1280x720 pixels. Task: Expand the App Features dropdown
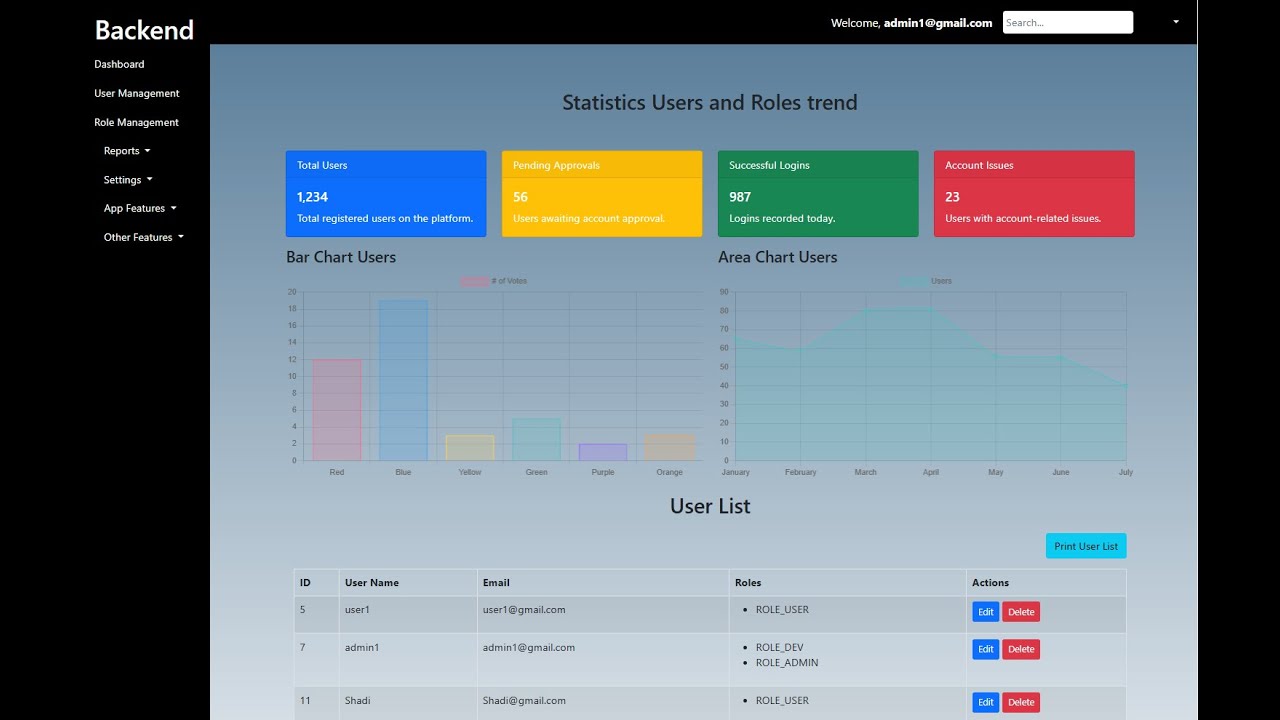[x=140, y=208]
